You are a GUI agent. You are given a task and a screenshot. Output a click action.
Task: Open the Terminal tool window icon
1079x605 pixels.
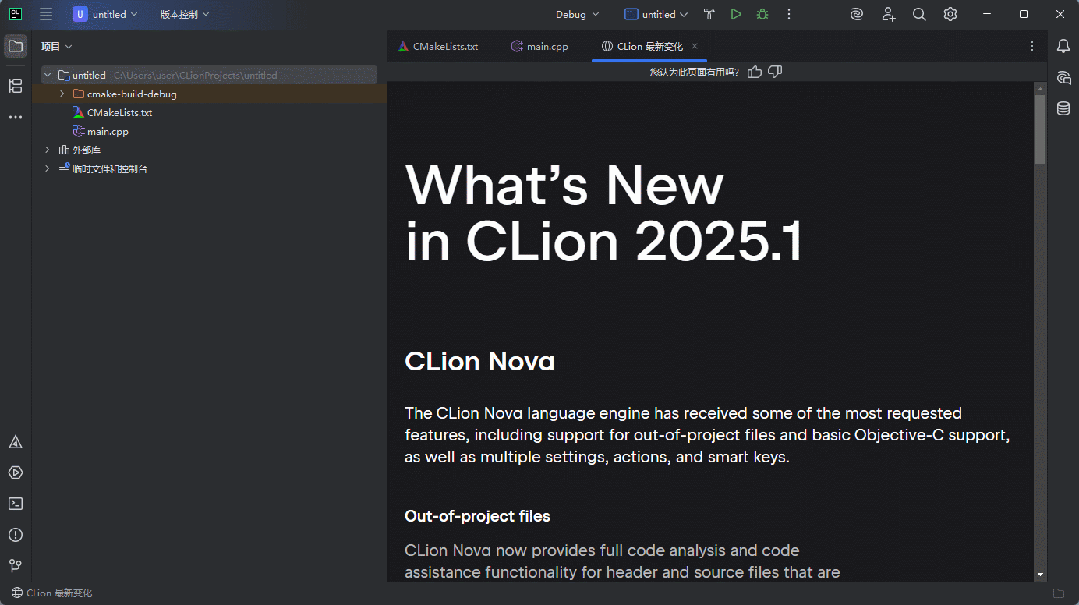(x=15, y=504)
